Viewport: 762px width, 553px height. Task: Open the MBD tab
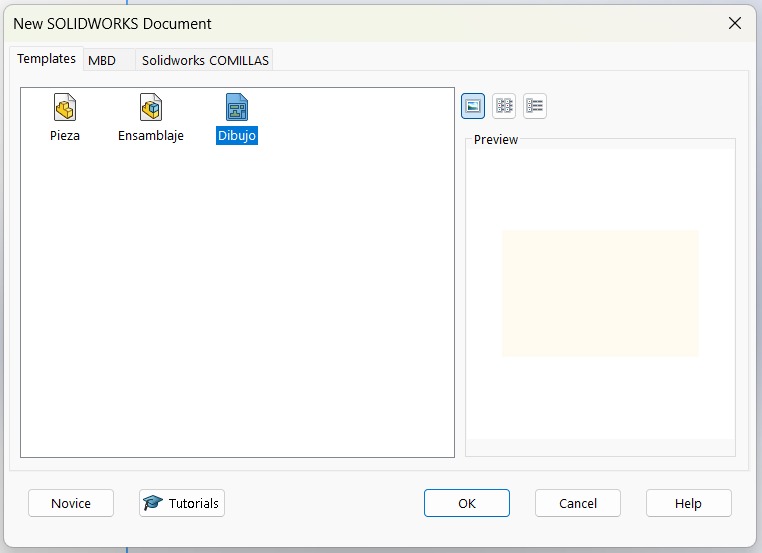coord(109,60)
